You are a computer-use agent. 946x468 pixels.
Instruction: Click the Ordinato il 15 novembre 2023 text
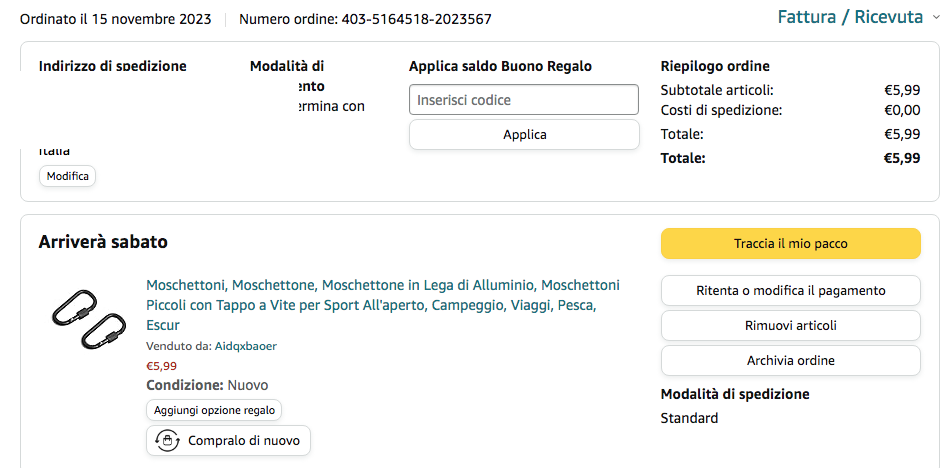click(x=118, y=19)
